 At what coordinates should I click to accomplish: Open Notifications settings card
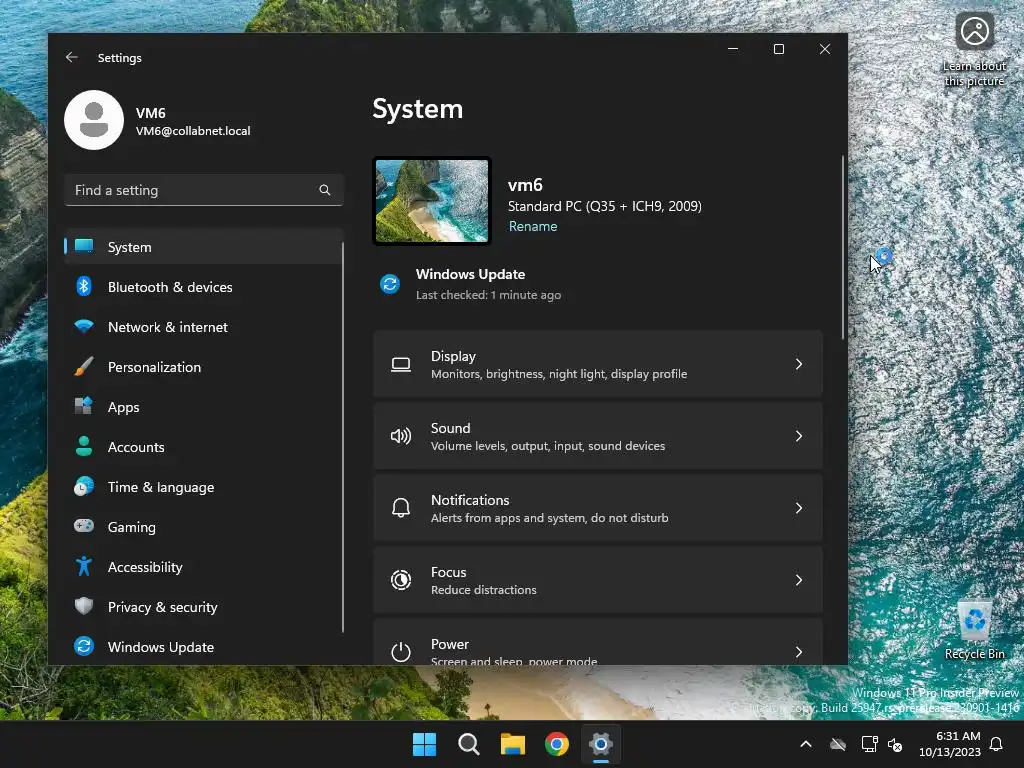(x=598, y=508)
